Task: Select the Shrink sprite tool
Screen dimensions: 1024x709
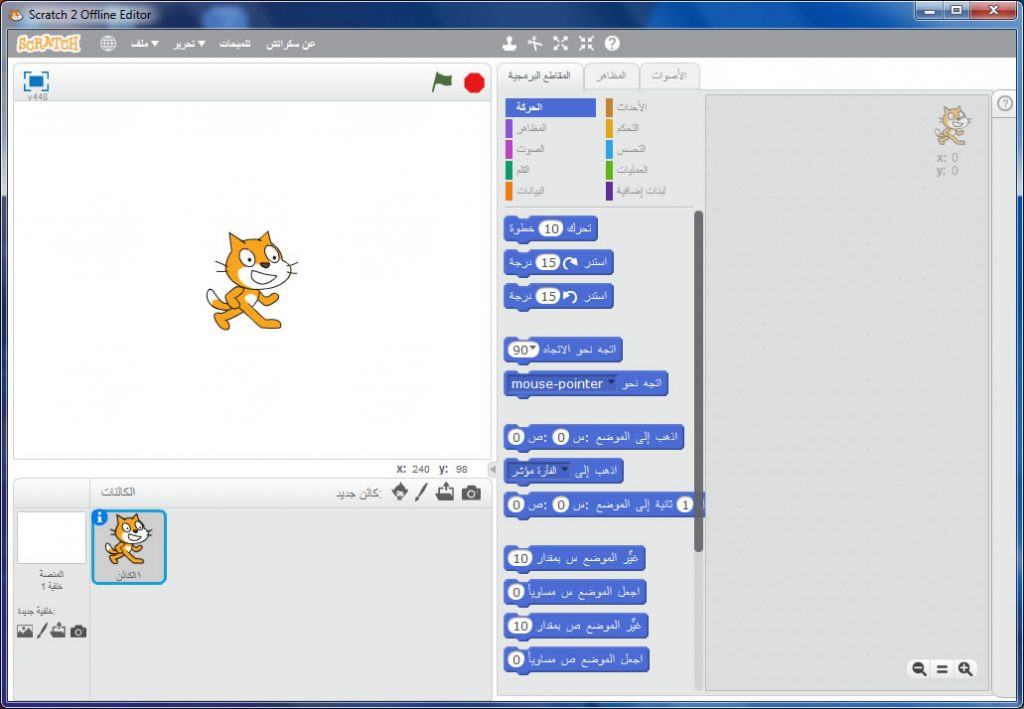Action: [586, 44]
